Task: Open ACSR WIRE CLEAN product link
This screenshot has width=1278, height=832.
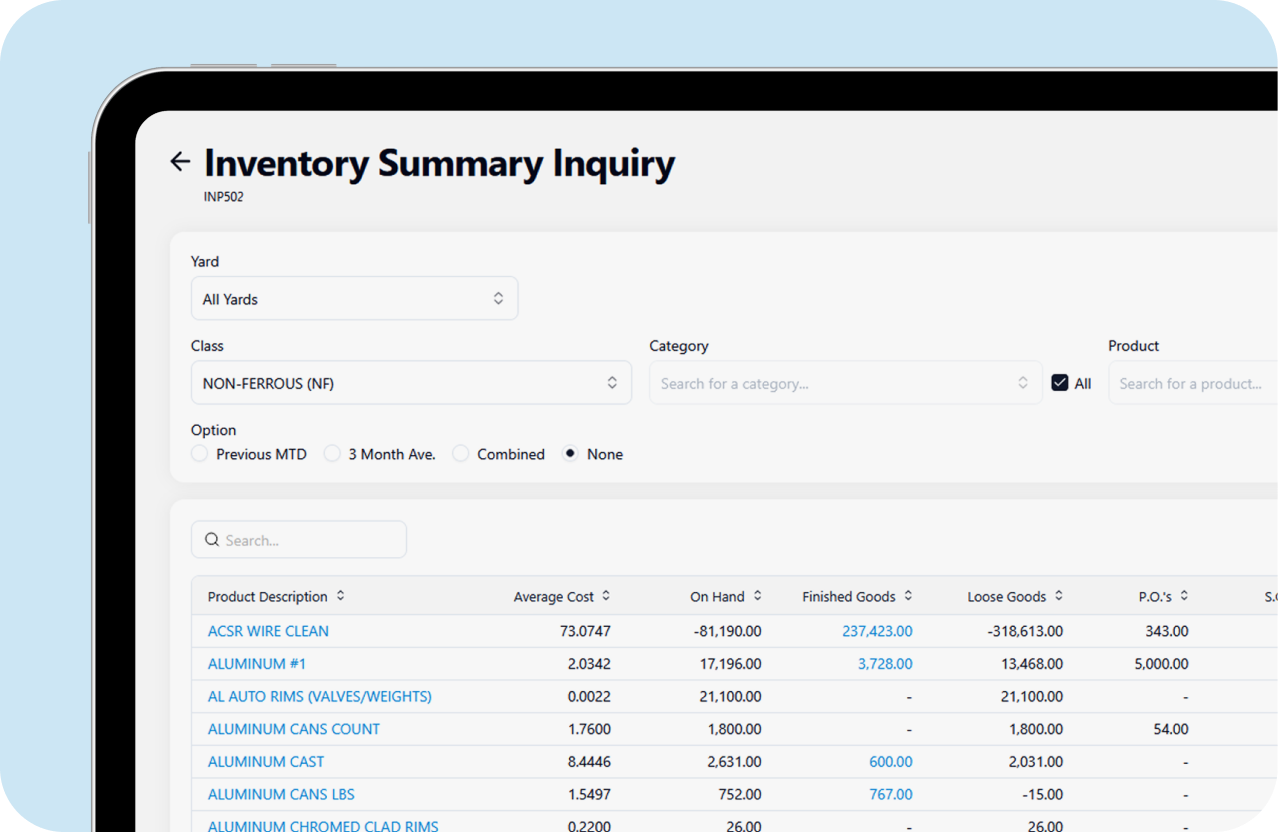Action: (x=268, y=631)
